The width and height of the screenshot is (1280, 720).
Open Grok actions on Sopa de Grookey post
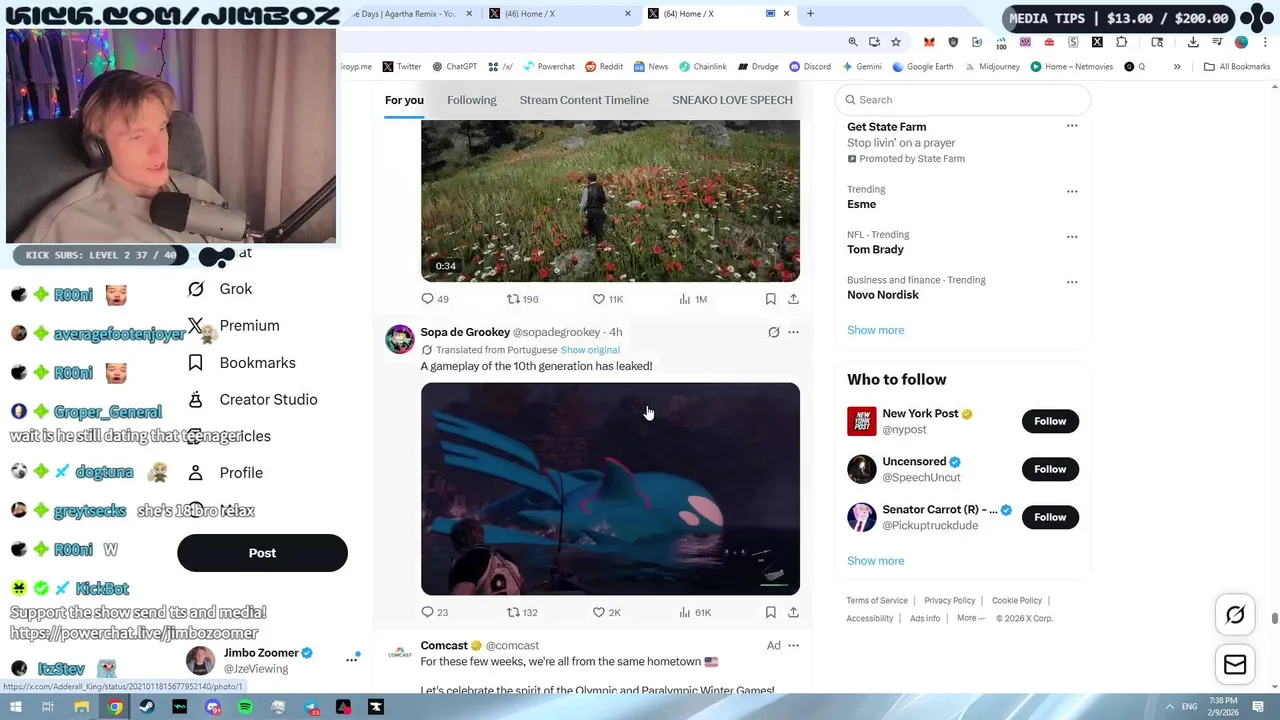pos(773,332)
